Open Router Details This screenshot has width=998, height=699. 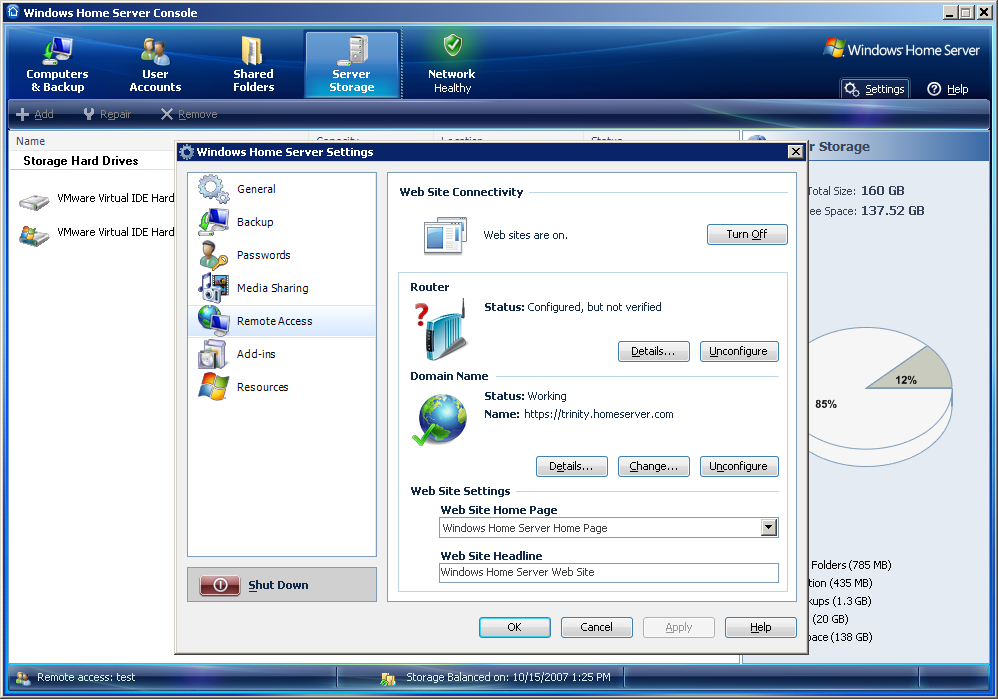654,351
